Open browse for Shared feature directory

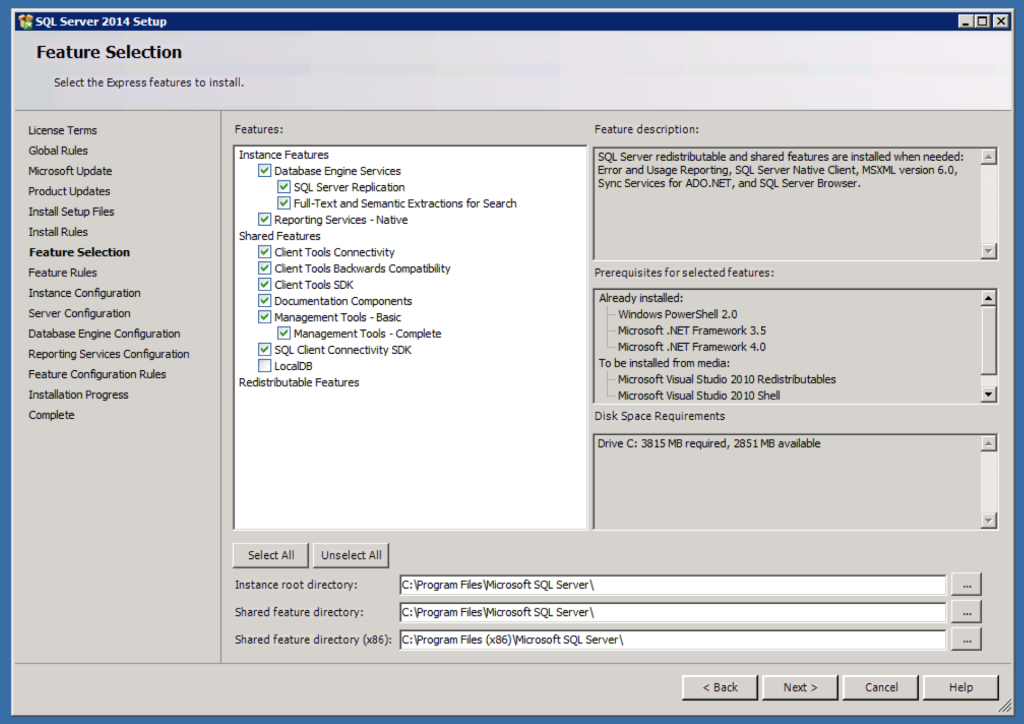(966, 612)
